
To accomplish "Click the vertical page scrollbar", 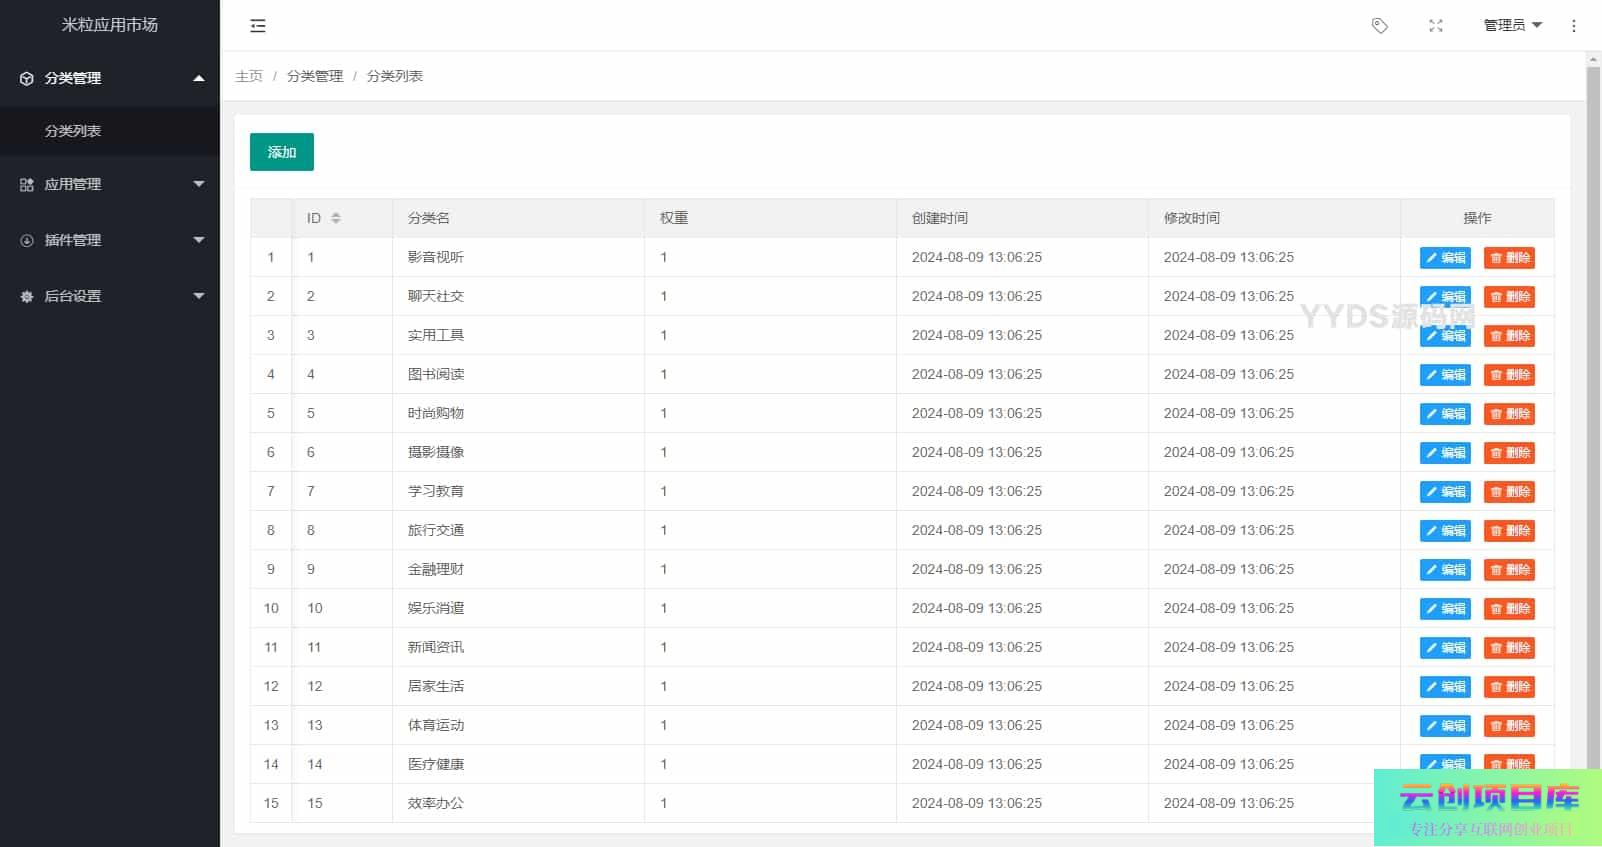I will click(x=1593, y=400).
